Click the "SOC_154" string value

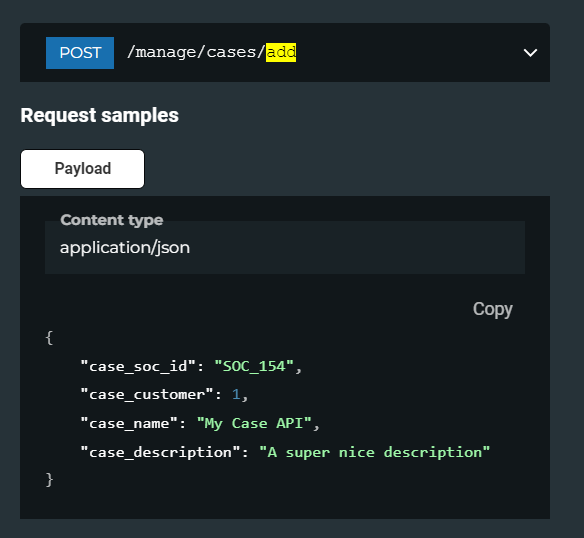[x=254, y=366]
